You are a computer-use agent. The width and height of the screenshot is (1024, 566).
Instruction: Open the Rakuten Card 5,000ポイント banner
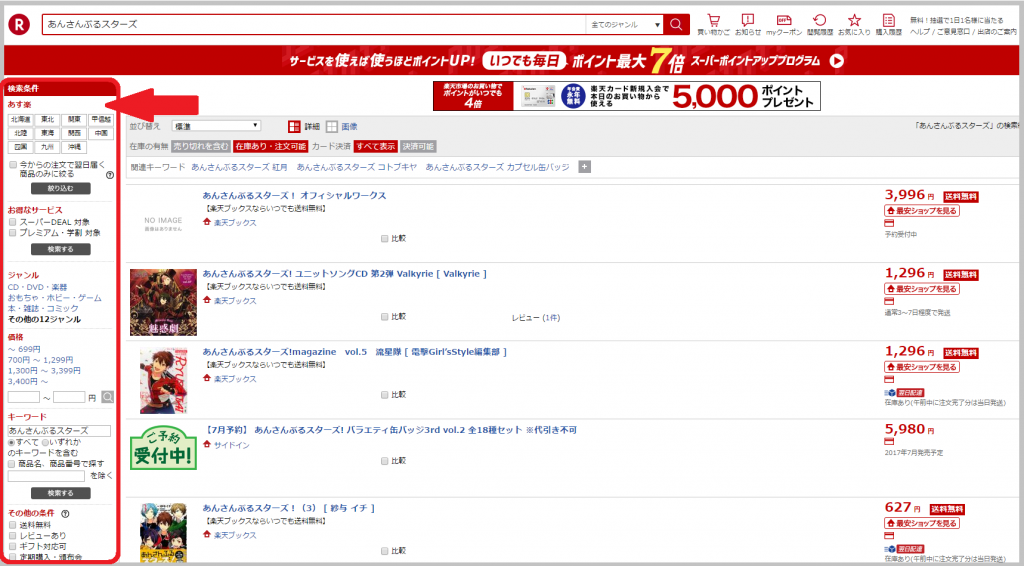coord(626,96)
